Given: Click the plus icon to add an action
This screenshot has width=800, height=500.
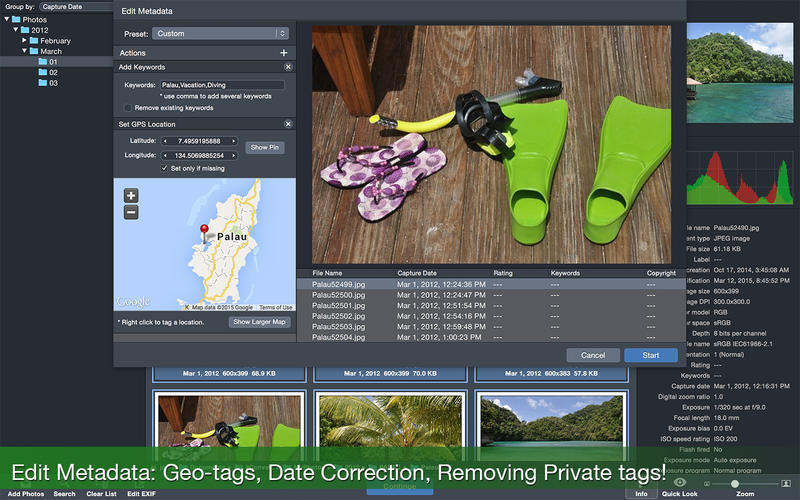Looking at the screenshot, I should (284, 53).
